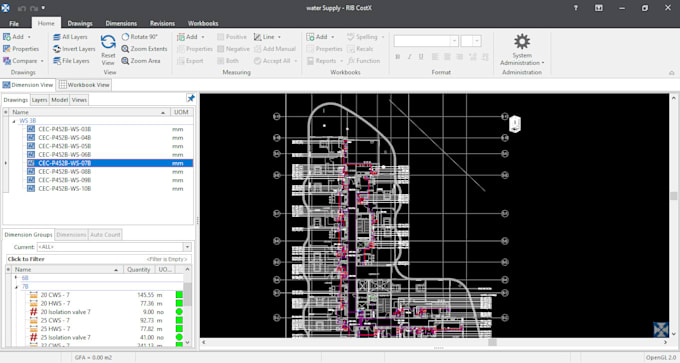Click the Compare drawings tool
Image resolution: width=680 pixels, height=363 pixels.
[20, 61]
